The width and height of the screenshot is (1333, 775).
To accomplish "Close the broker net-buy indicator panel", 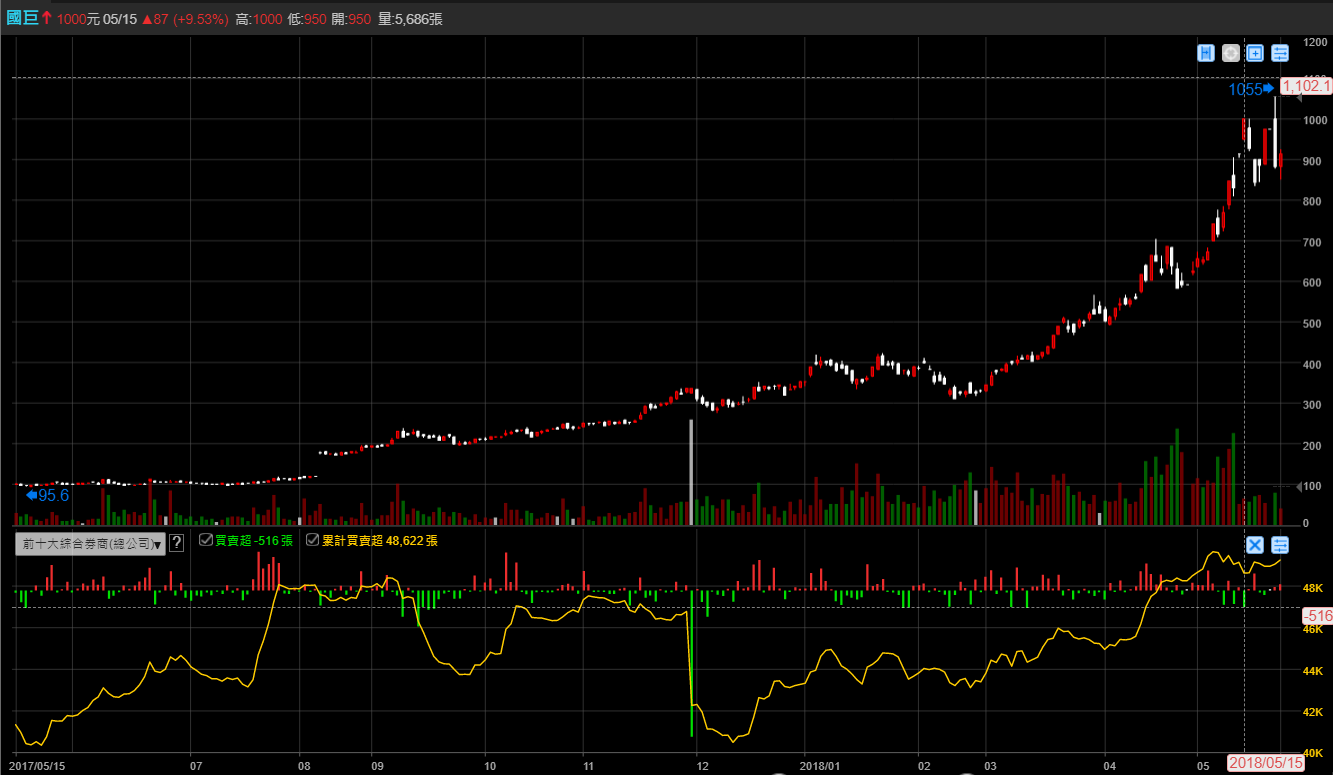I will (1255, 544).
